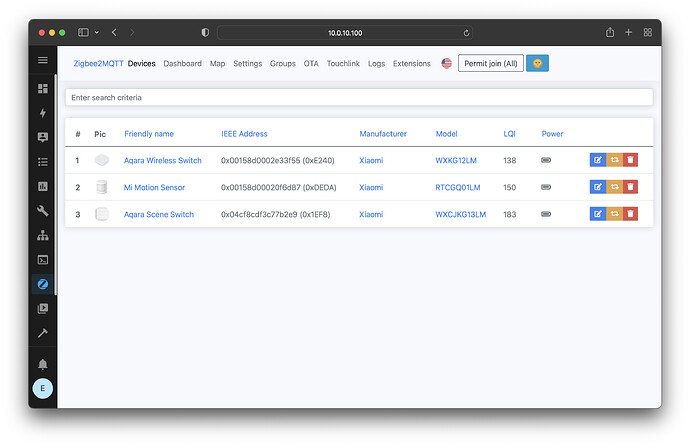690x446 pixels.
Task: Click the reconfigure icon for Mi Motion Sensor
Action: coord(613,187)
